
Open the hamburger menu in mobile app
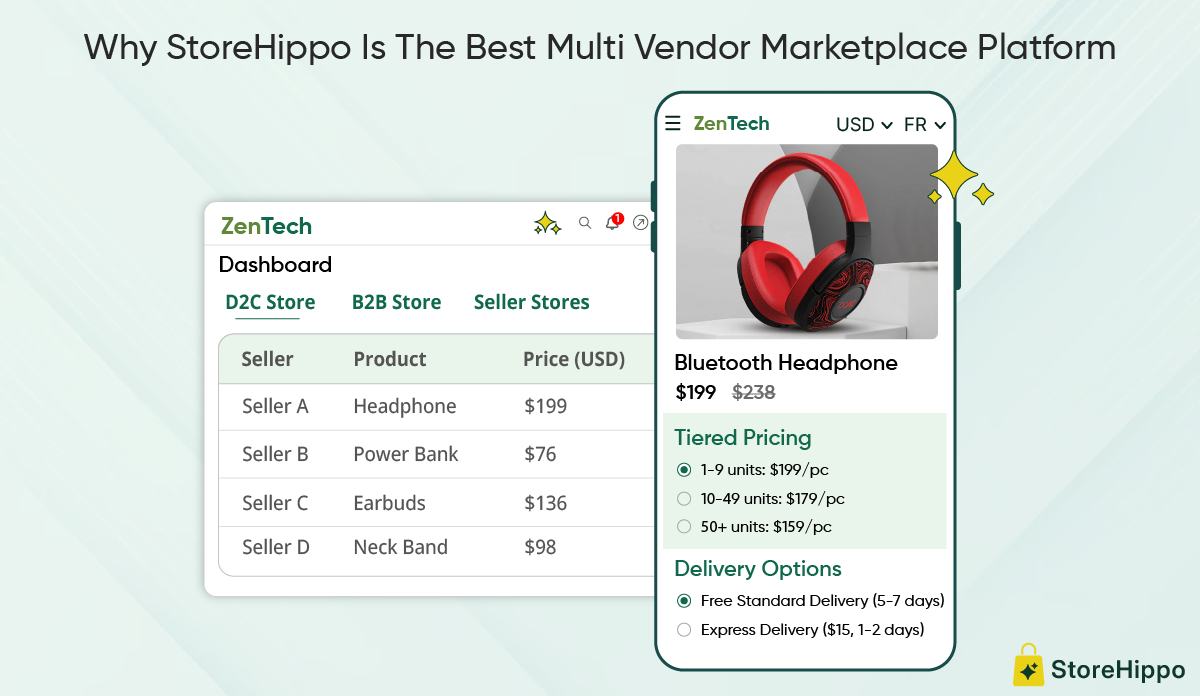click(x=673, y=123)
